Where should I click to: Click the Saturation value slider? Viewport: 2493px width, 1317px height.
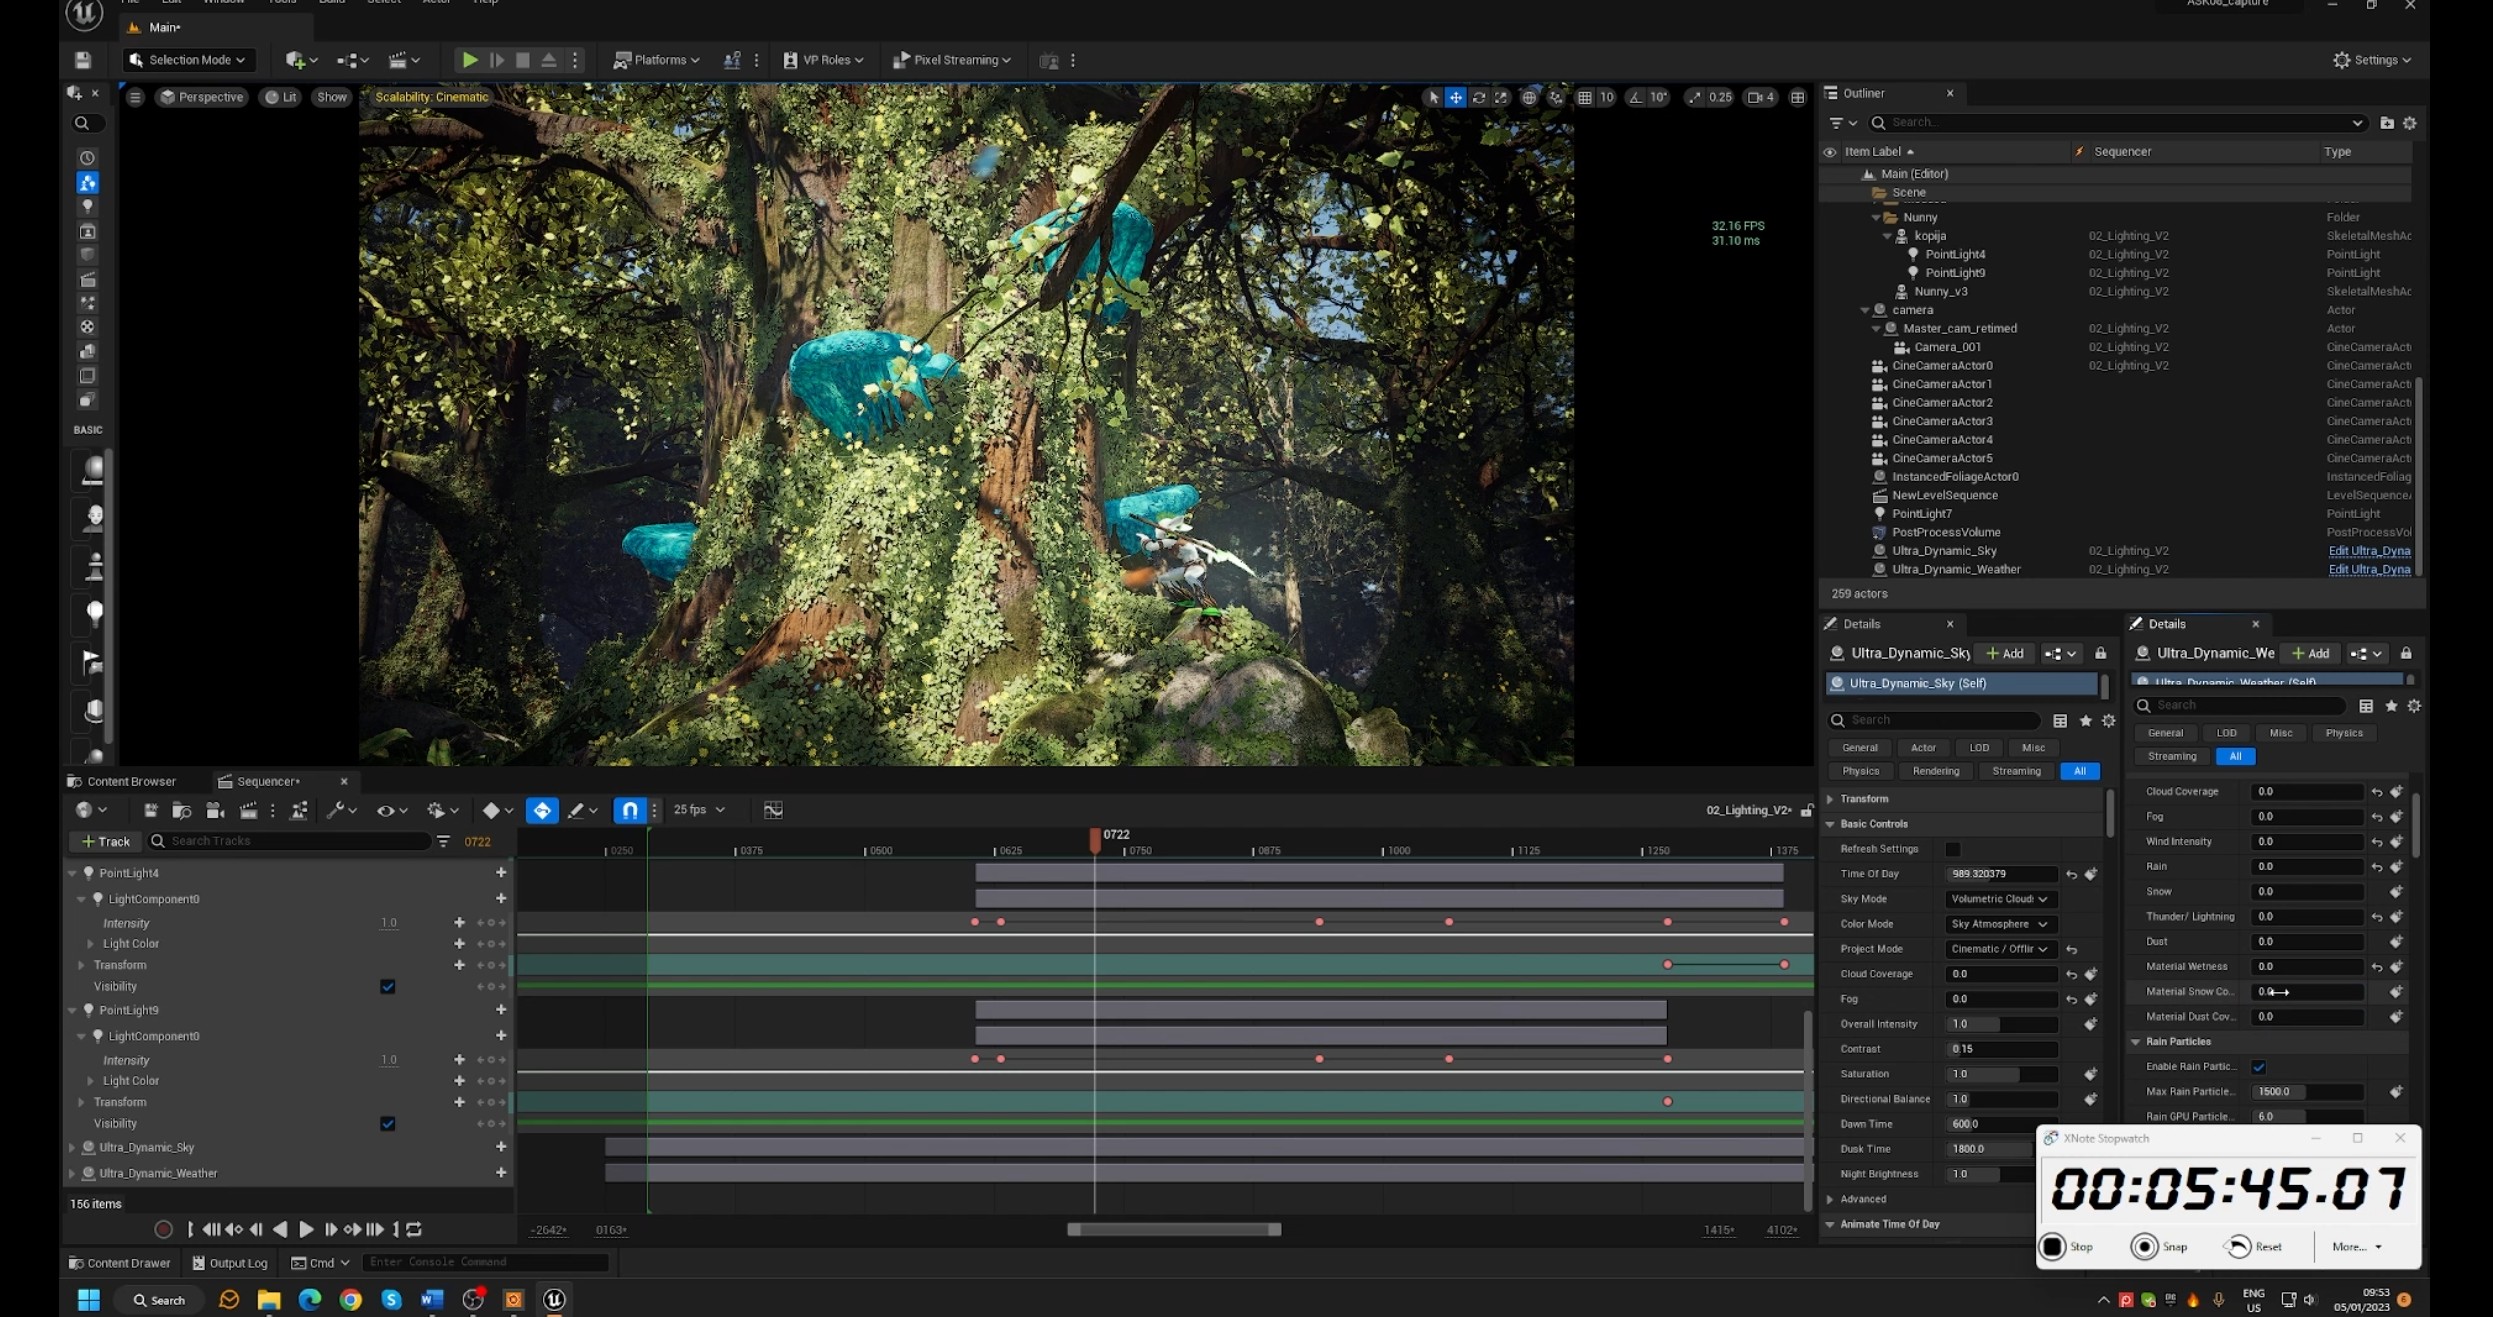[x=2000, y=1074]
